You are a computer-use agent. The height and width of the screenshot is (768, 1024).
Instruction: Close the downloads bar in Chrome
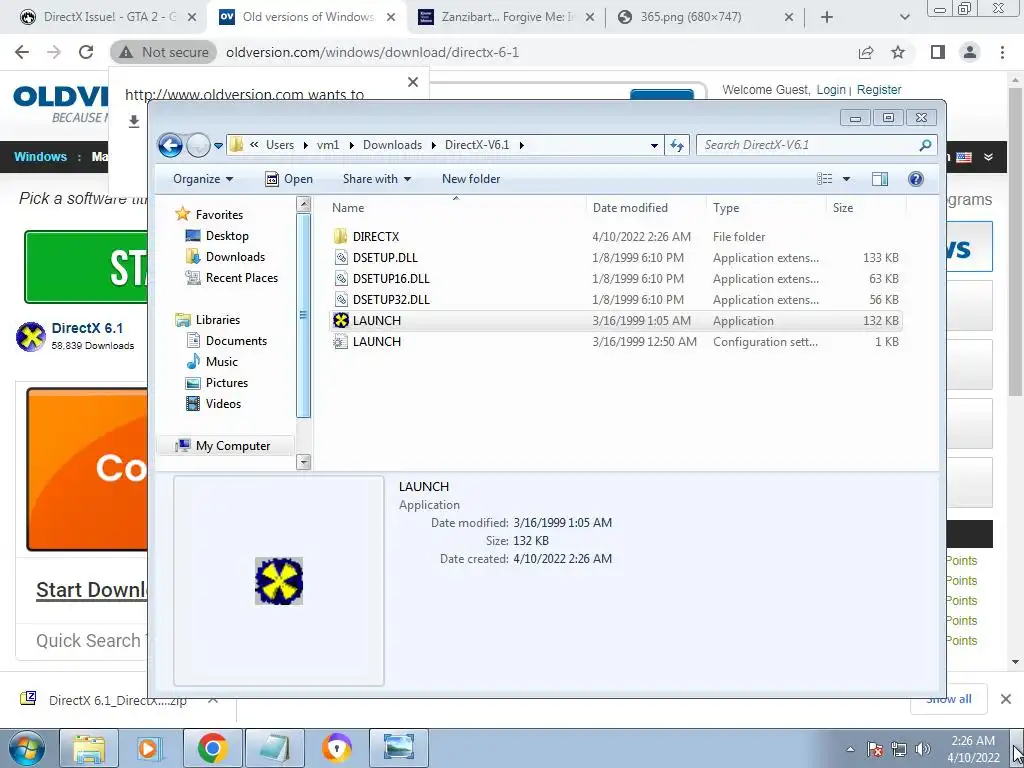click(x=1006, y=699)
